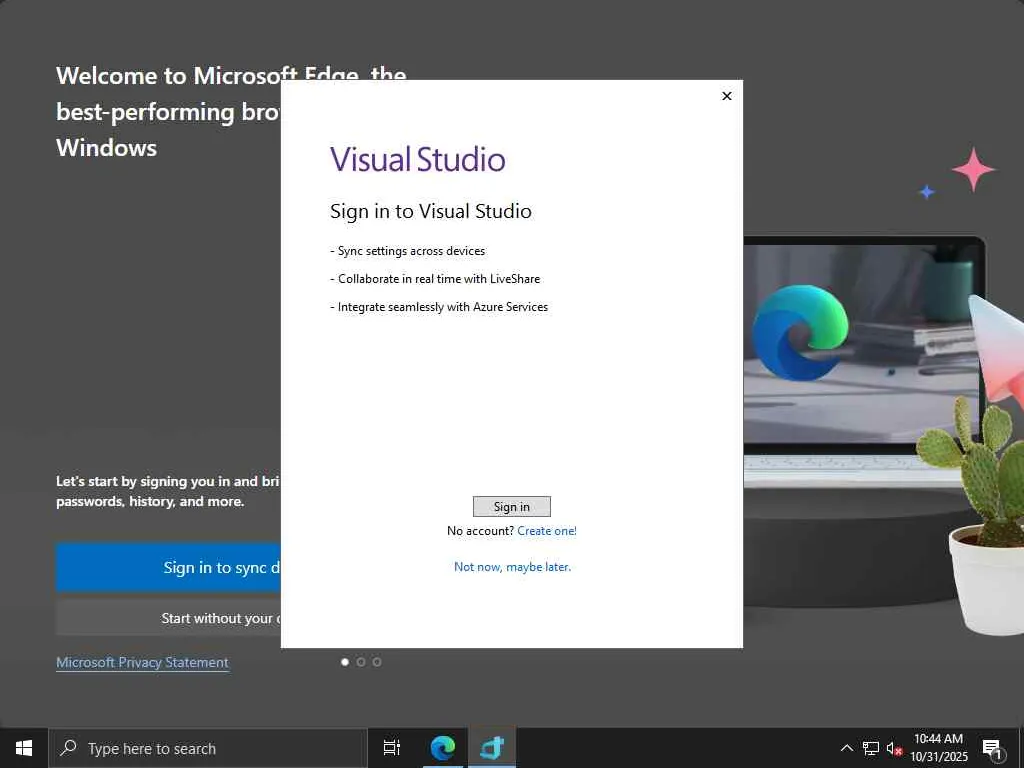Image resolution: width=1024 pixels, height=768 pixels.
Task: Focus the 'Type here to search' box
Action: click(x=208, y=748)
